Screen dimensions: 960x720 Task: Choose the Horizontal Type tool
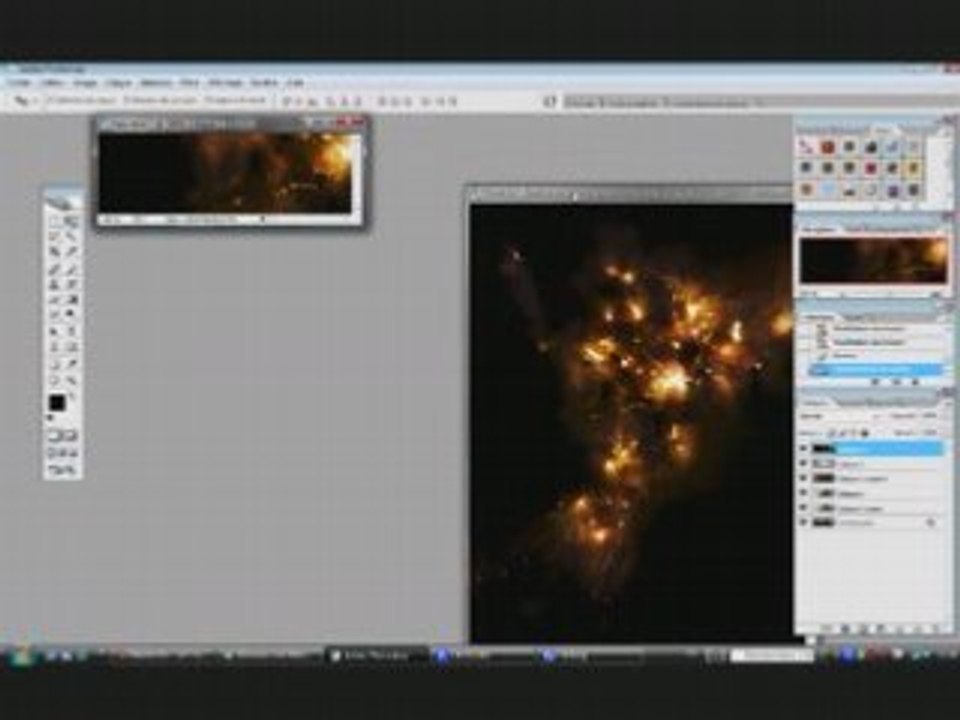(71, 330)
